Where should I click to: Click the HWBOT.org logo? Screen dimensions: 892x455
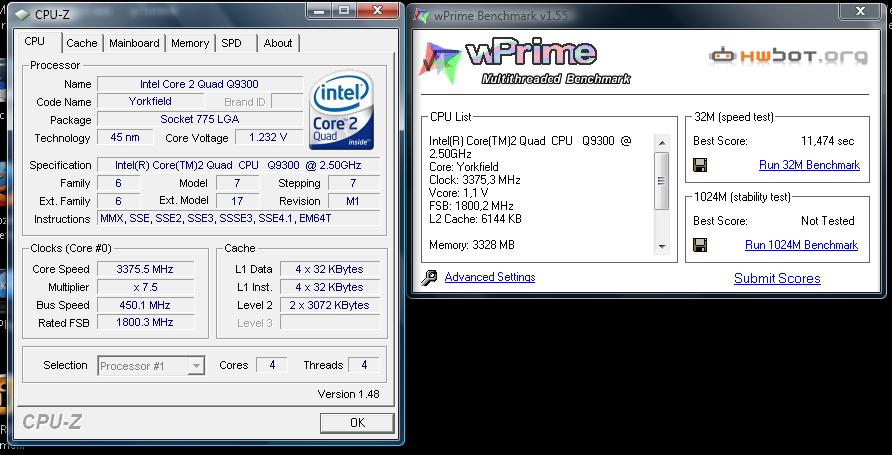click(789, 56)
